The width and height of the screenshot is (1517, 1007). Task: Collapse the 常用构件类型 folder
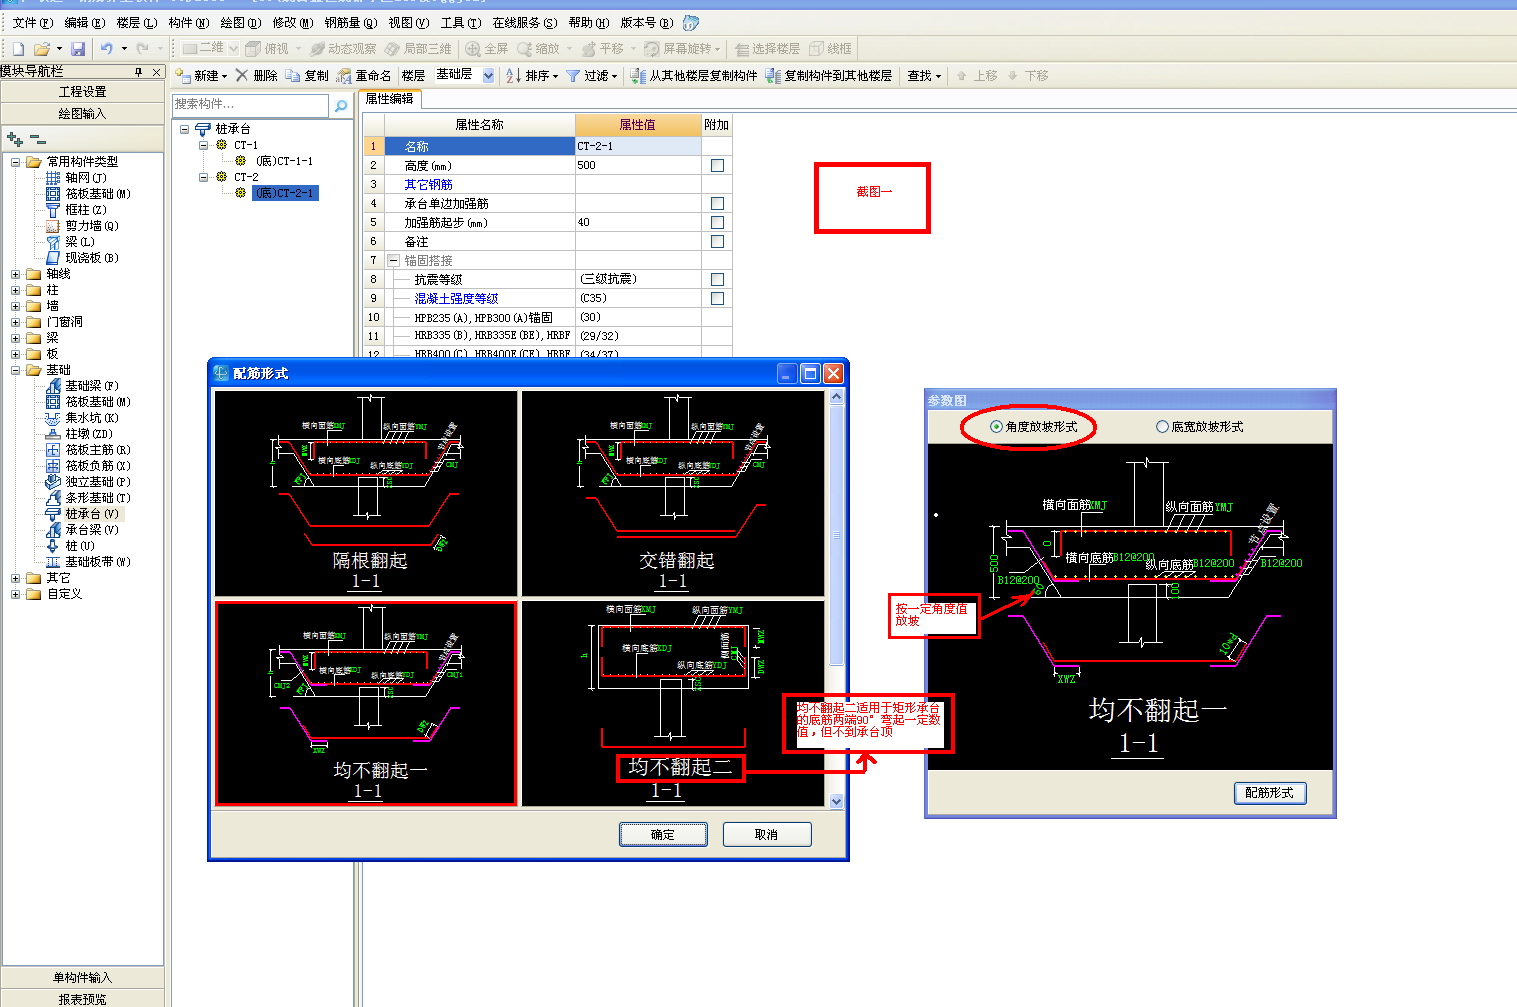click(x=16, y=161)
